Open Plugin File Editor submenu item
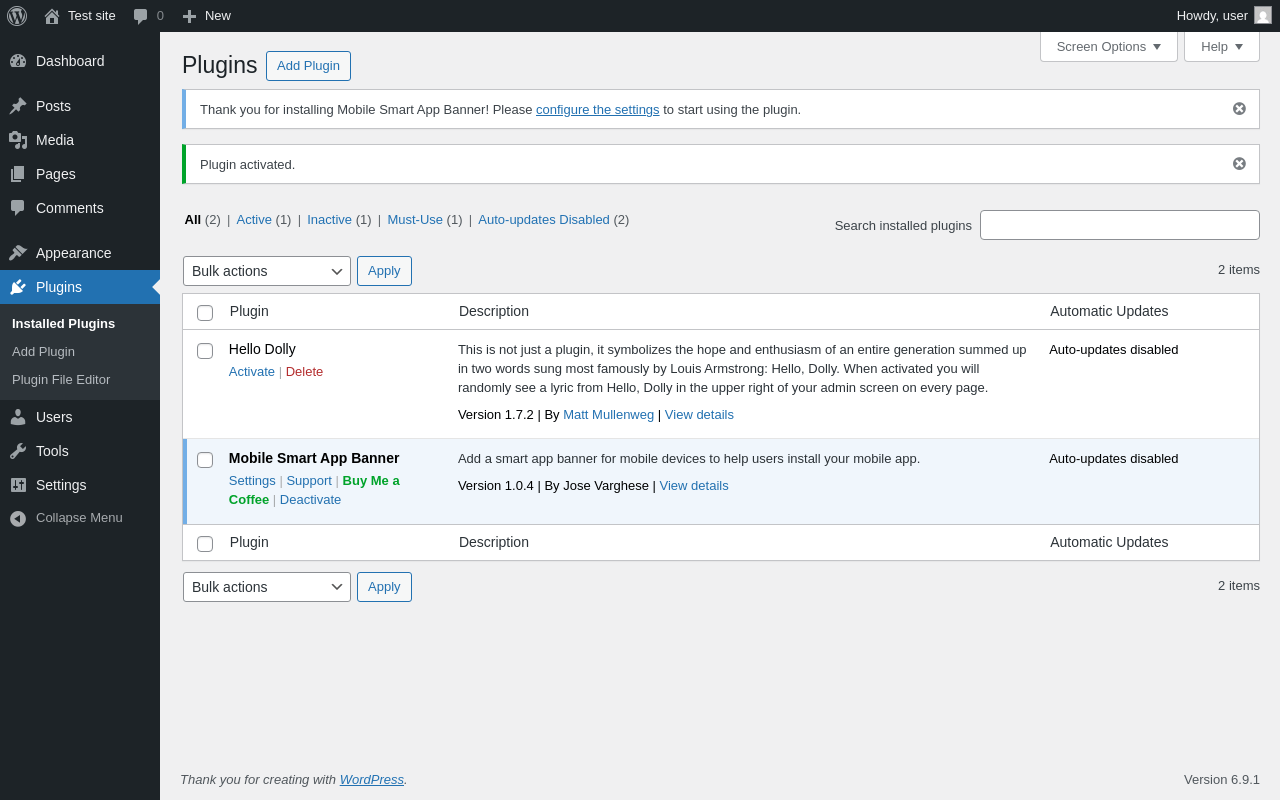The width and height of the screenshot is (1280, 800). [x=61, y=380]
